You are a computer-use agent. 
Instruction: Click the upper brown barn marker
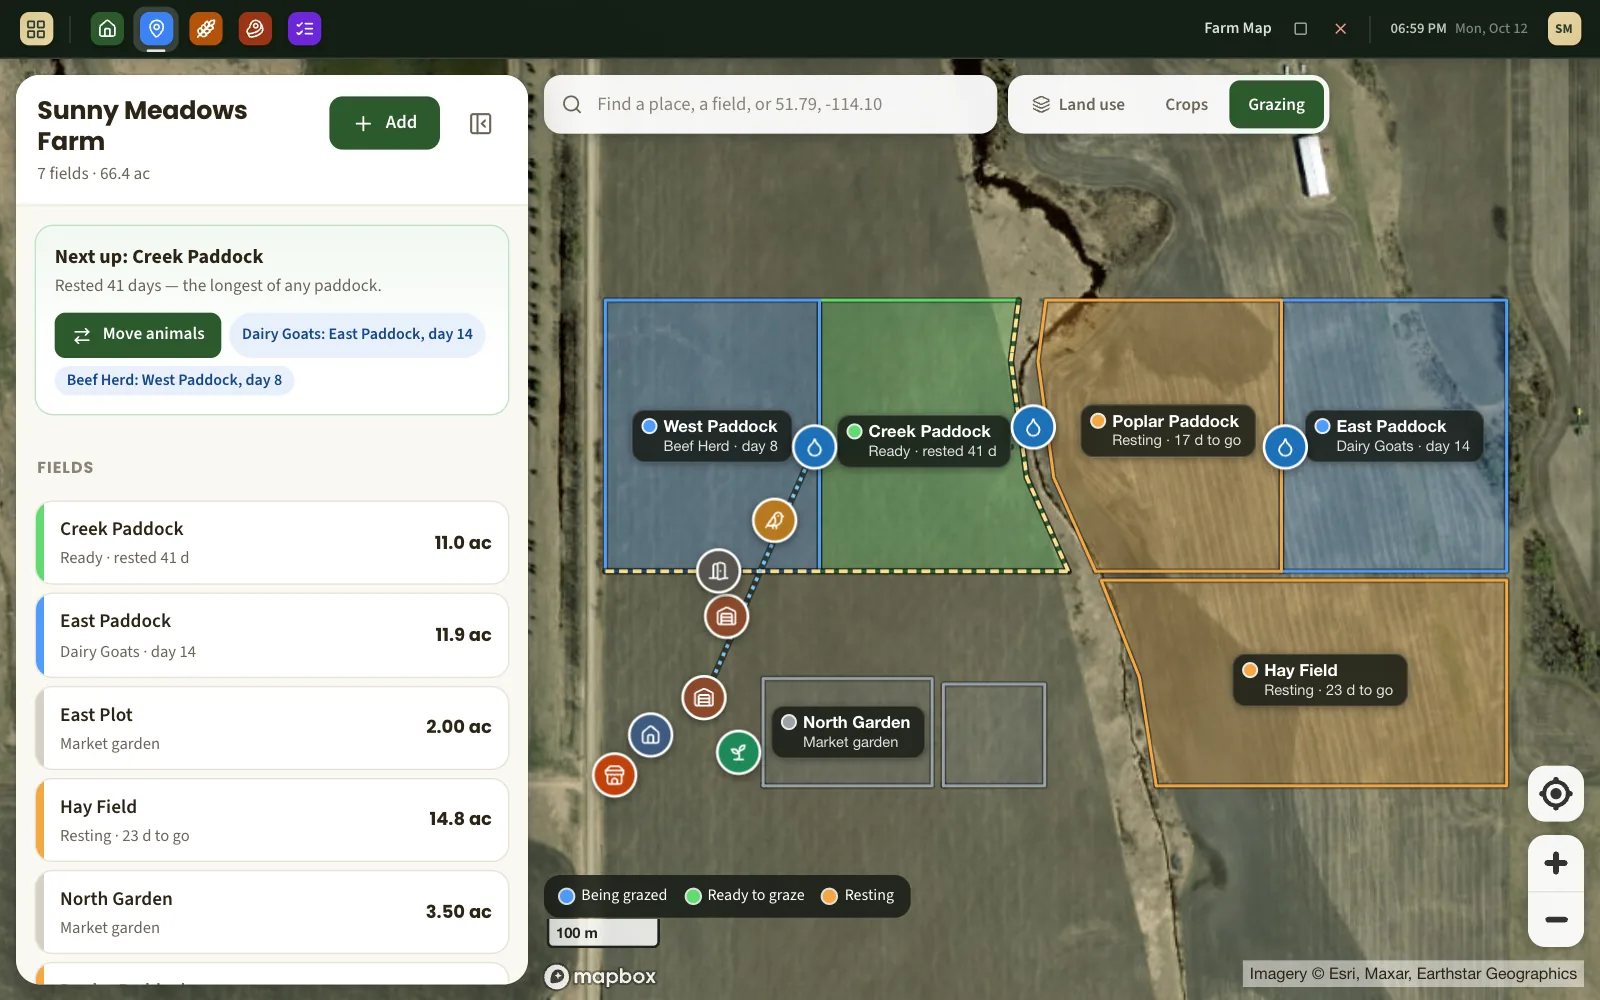pyautogui.click(x=726, y=617)
